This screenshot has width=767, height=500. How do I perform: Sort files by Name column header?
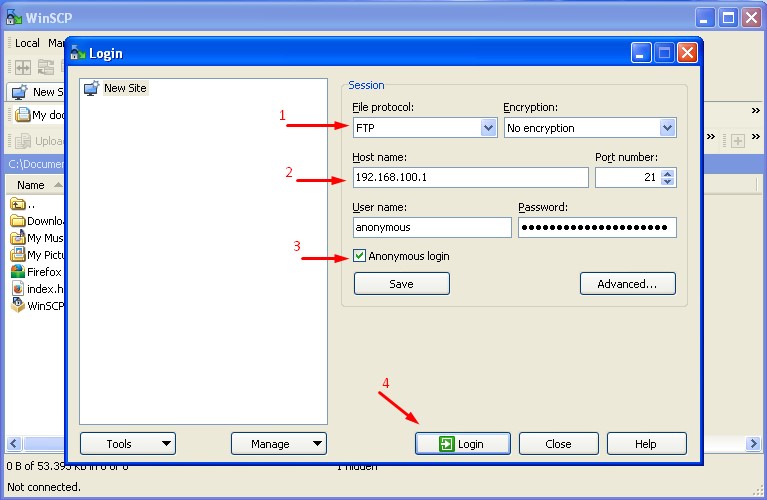(x=31, y=185)
